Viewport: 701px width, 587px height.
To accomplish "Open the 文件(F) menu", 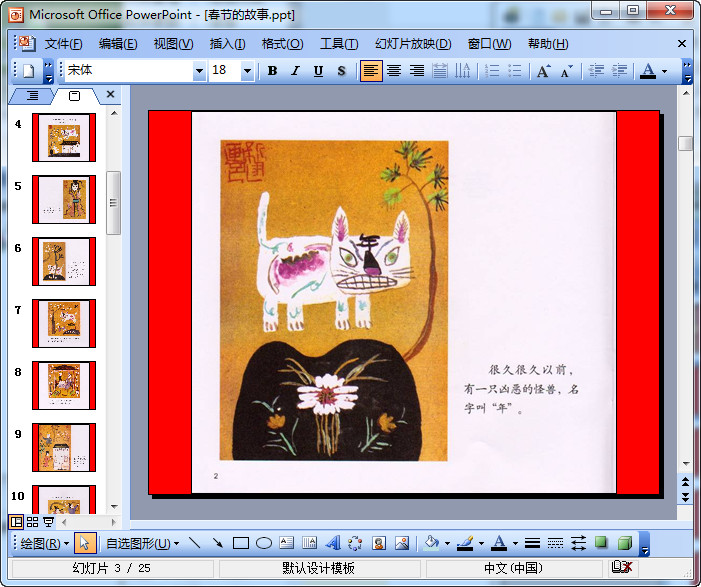I will pos(63,44).
